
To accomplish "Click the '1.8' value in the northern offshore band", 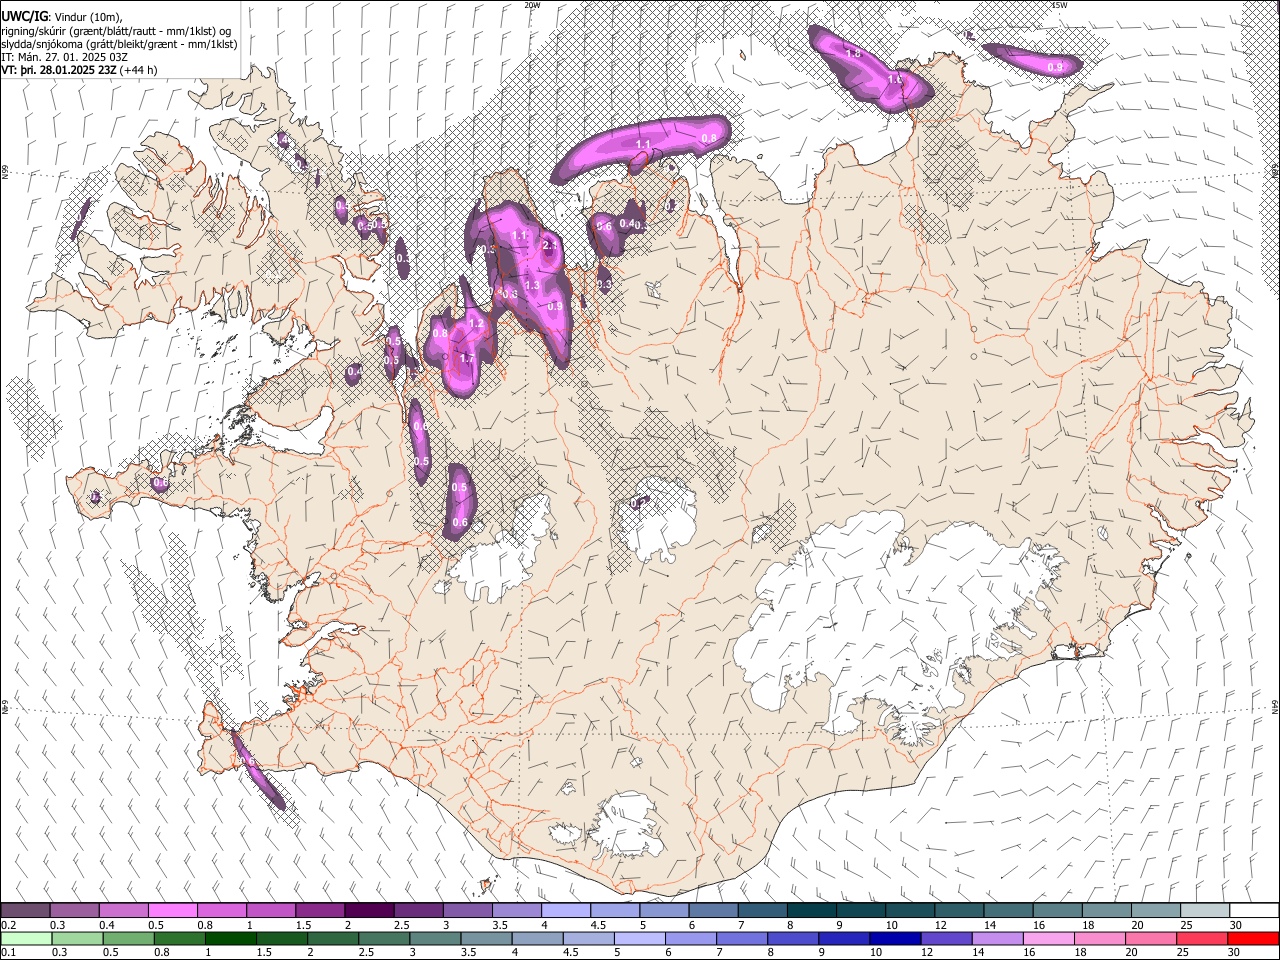I will coord(853,53).
